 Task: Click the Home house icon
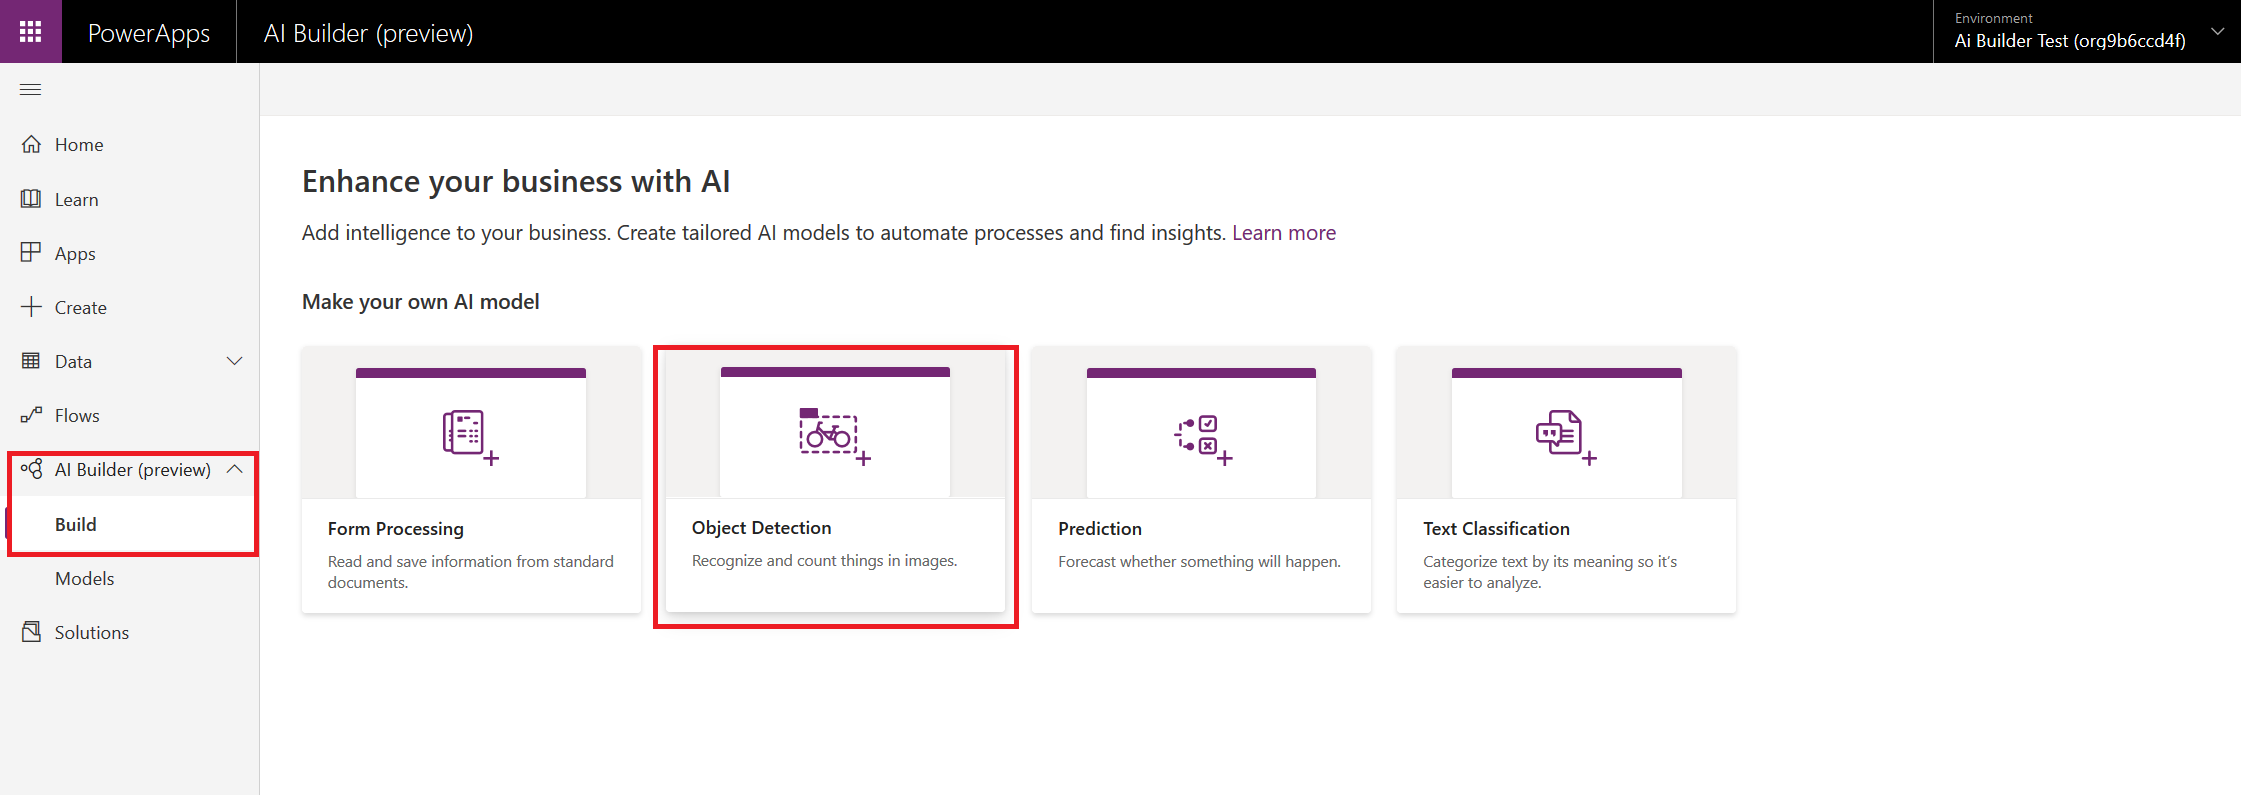32,144
